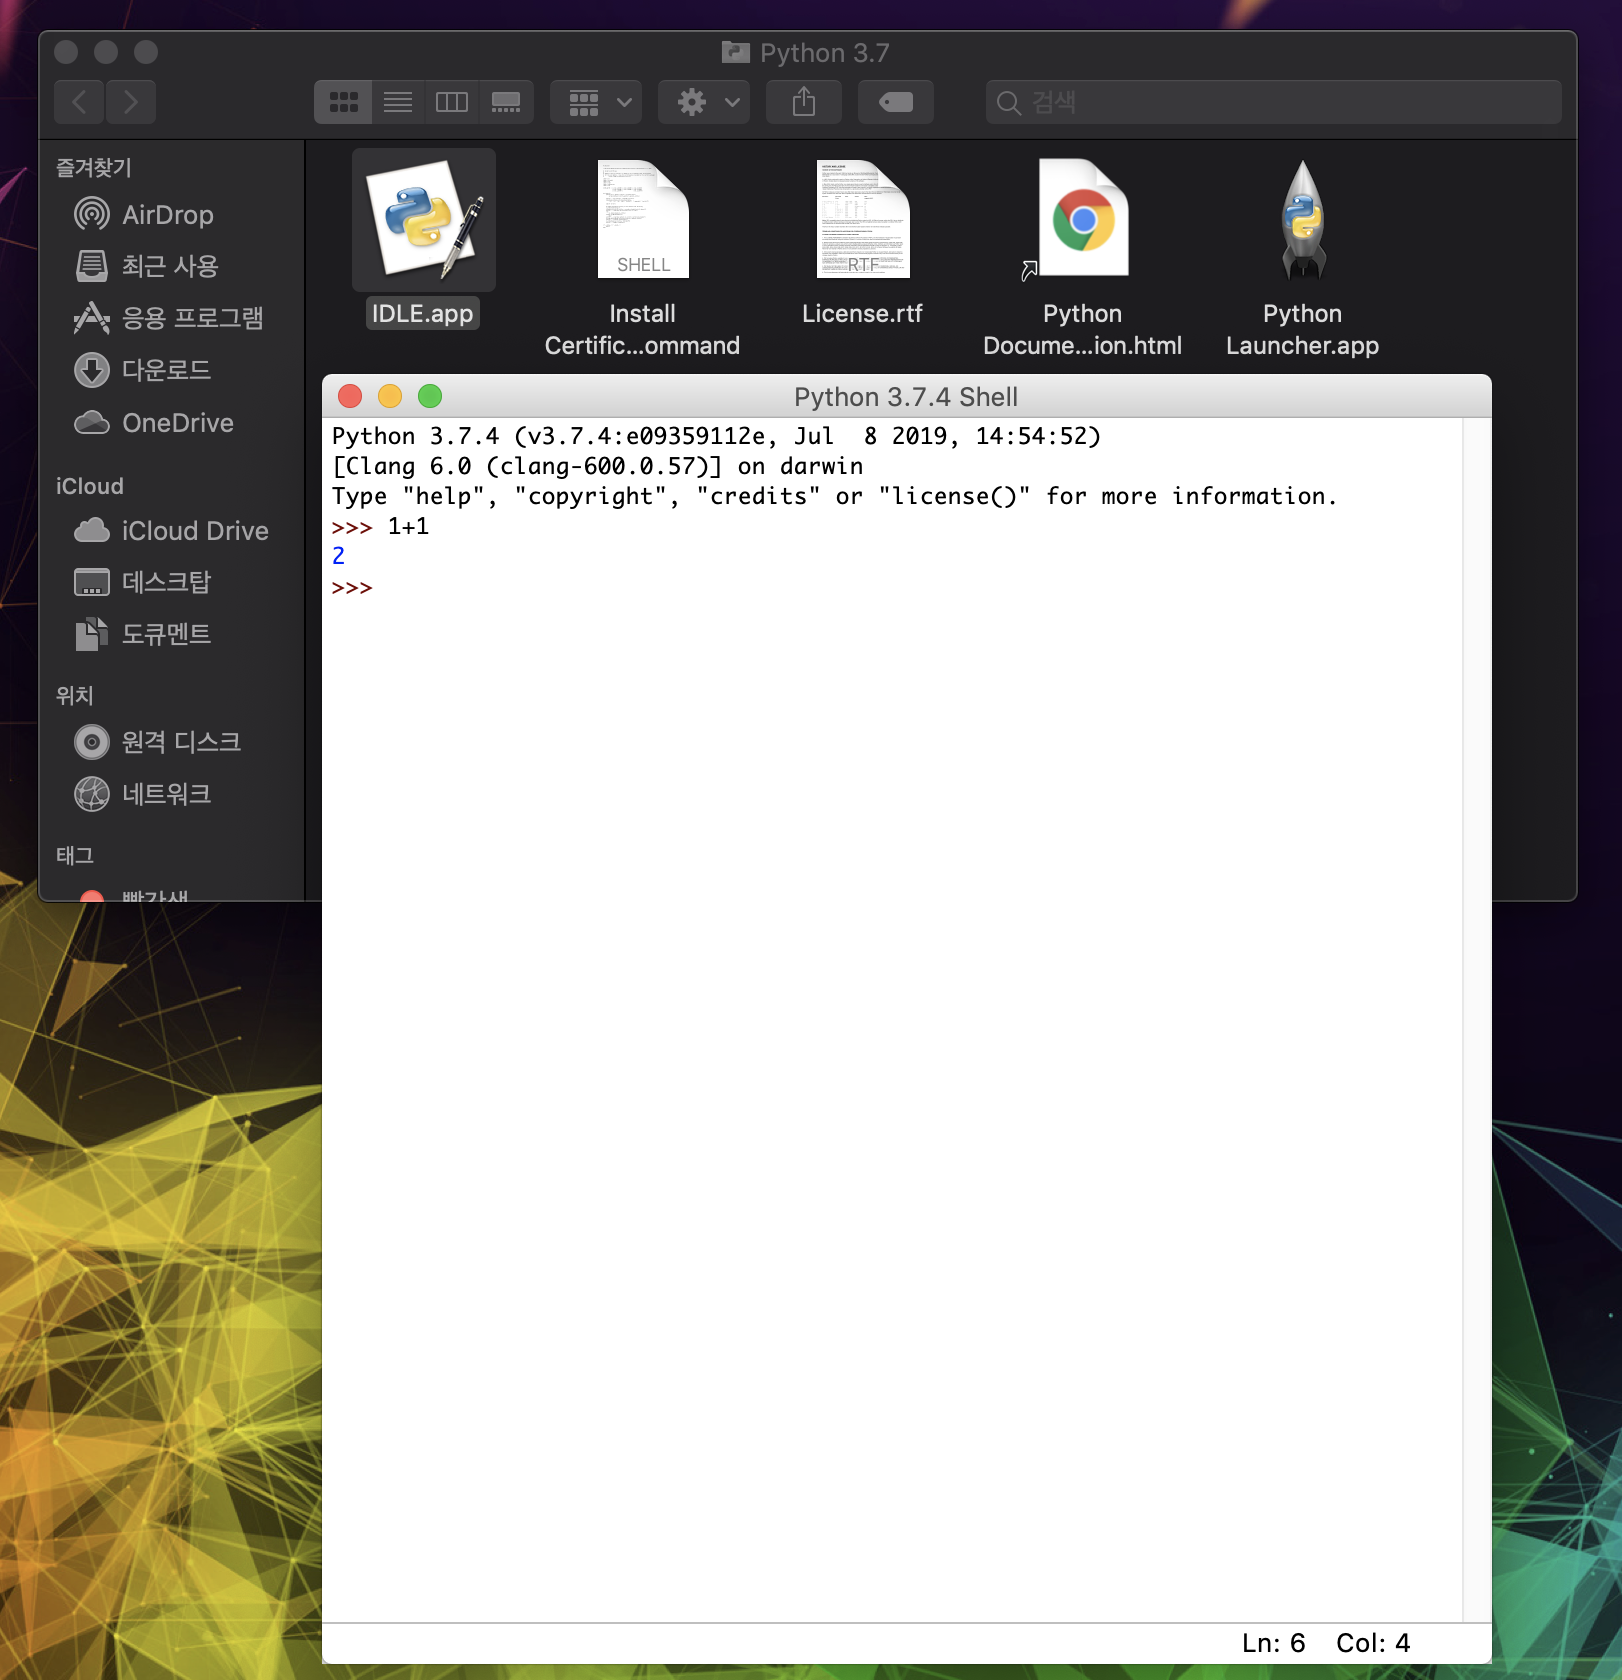Click the Edit Tags button in Finder toolbar
The image size is (1622, 1680).
click(896, 102)
